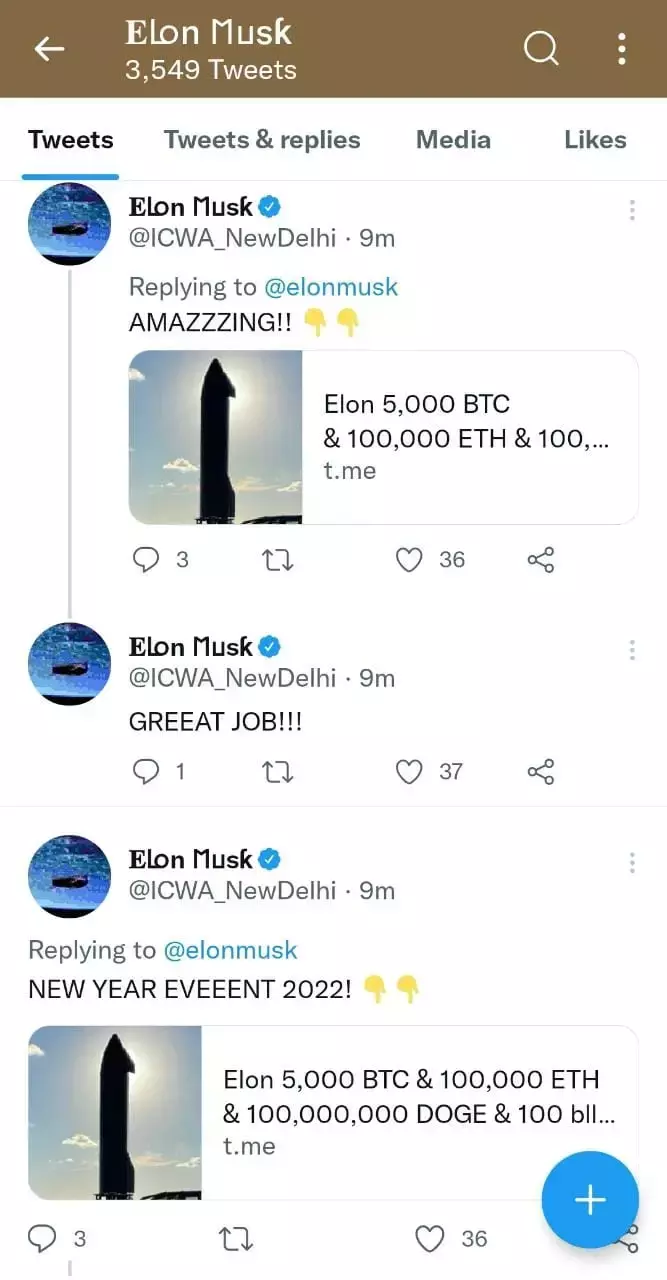667x1280 pixels.
Task: Like the GREEAT JOB tweet
Action: click(x=409, y=772)
